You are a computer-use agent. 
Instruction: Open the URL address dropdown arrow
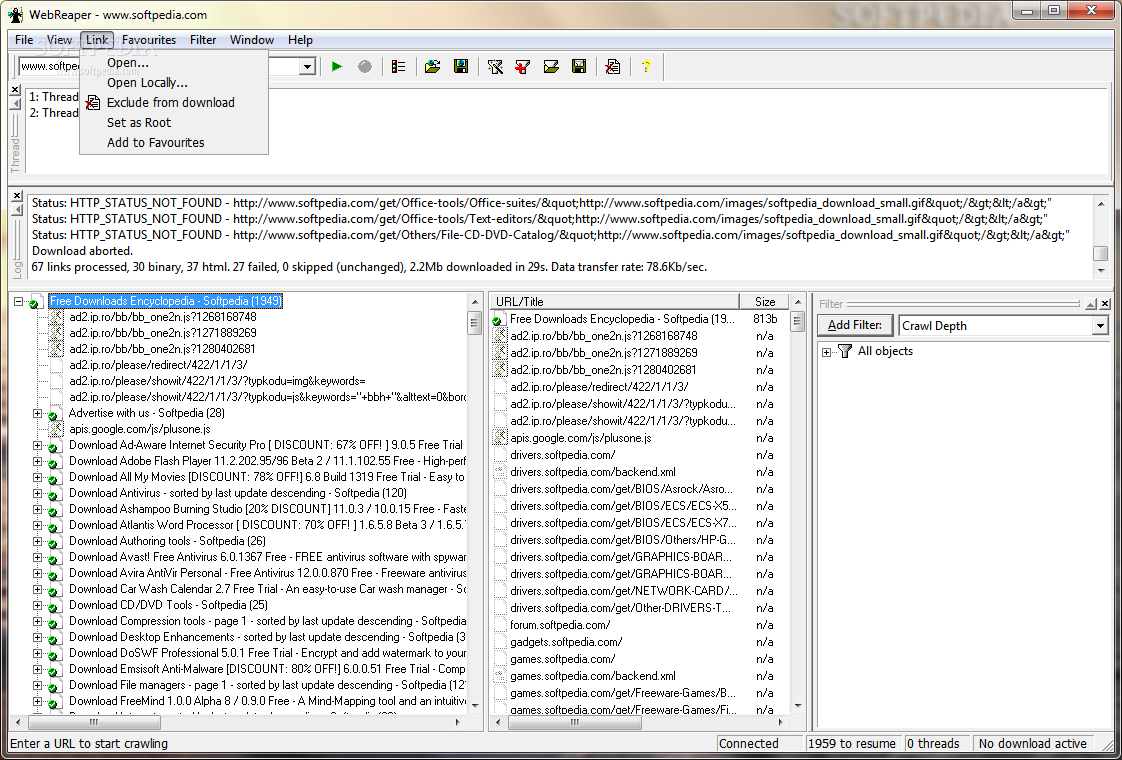coord(308,67)
